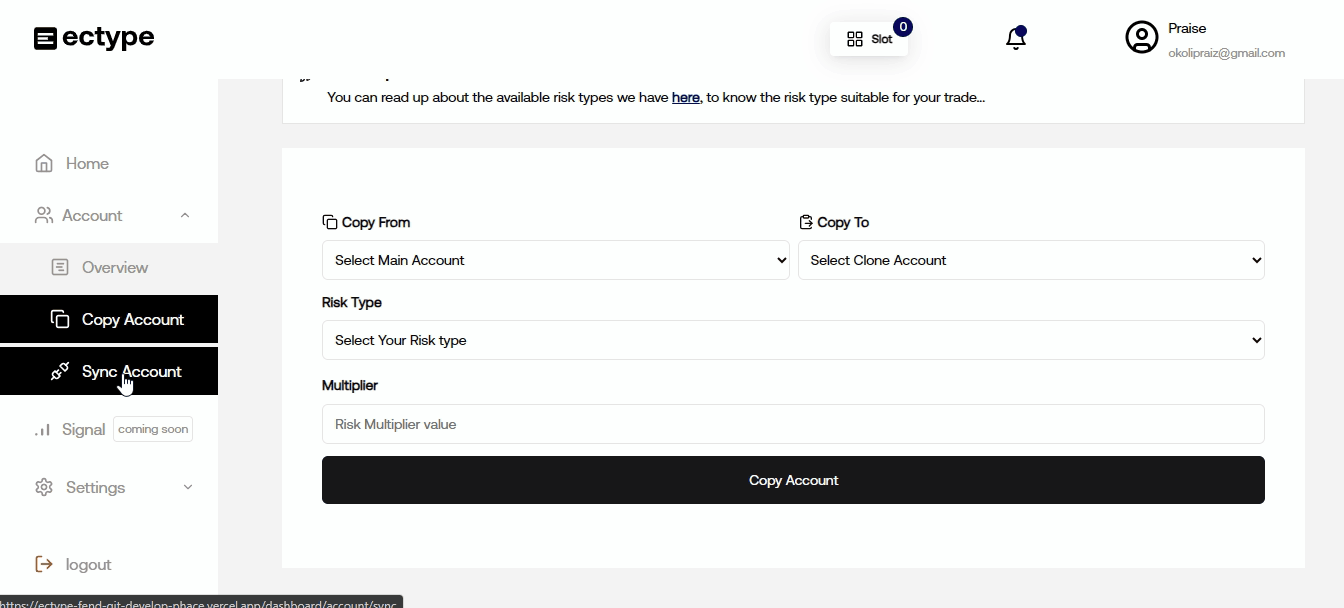Click the Sync Account plug icon

60,371
